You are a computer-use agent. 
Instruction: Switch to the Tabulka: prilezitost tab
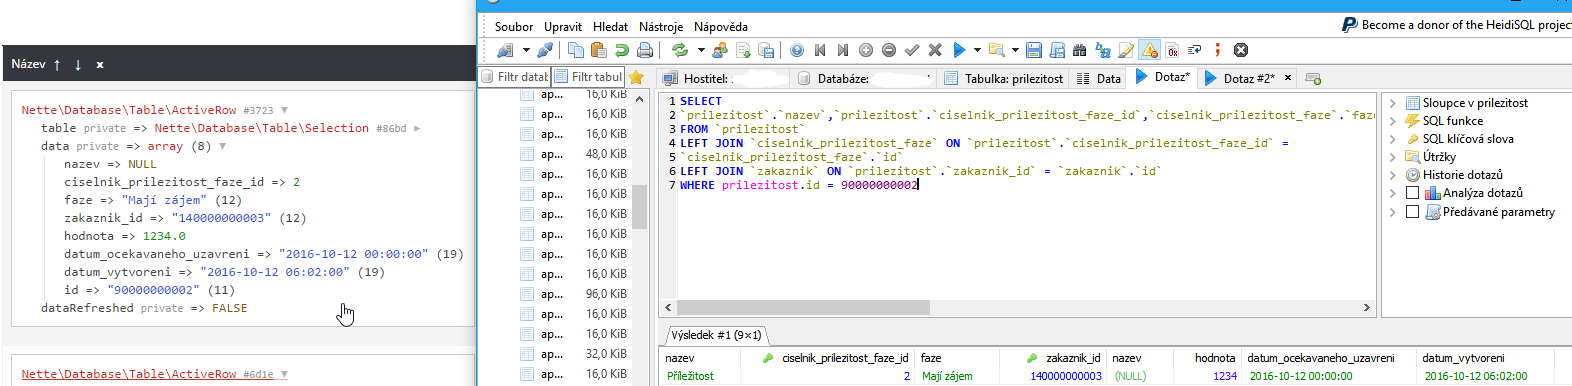1003,78
